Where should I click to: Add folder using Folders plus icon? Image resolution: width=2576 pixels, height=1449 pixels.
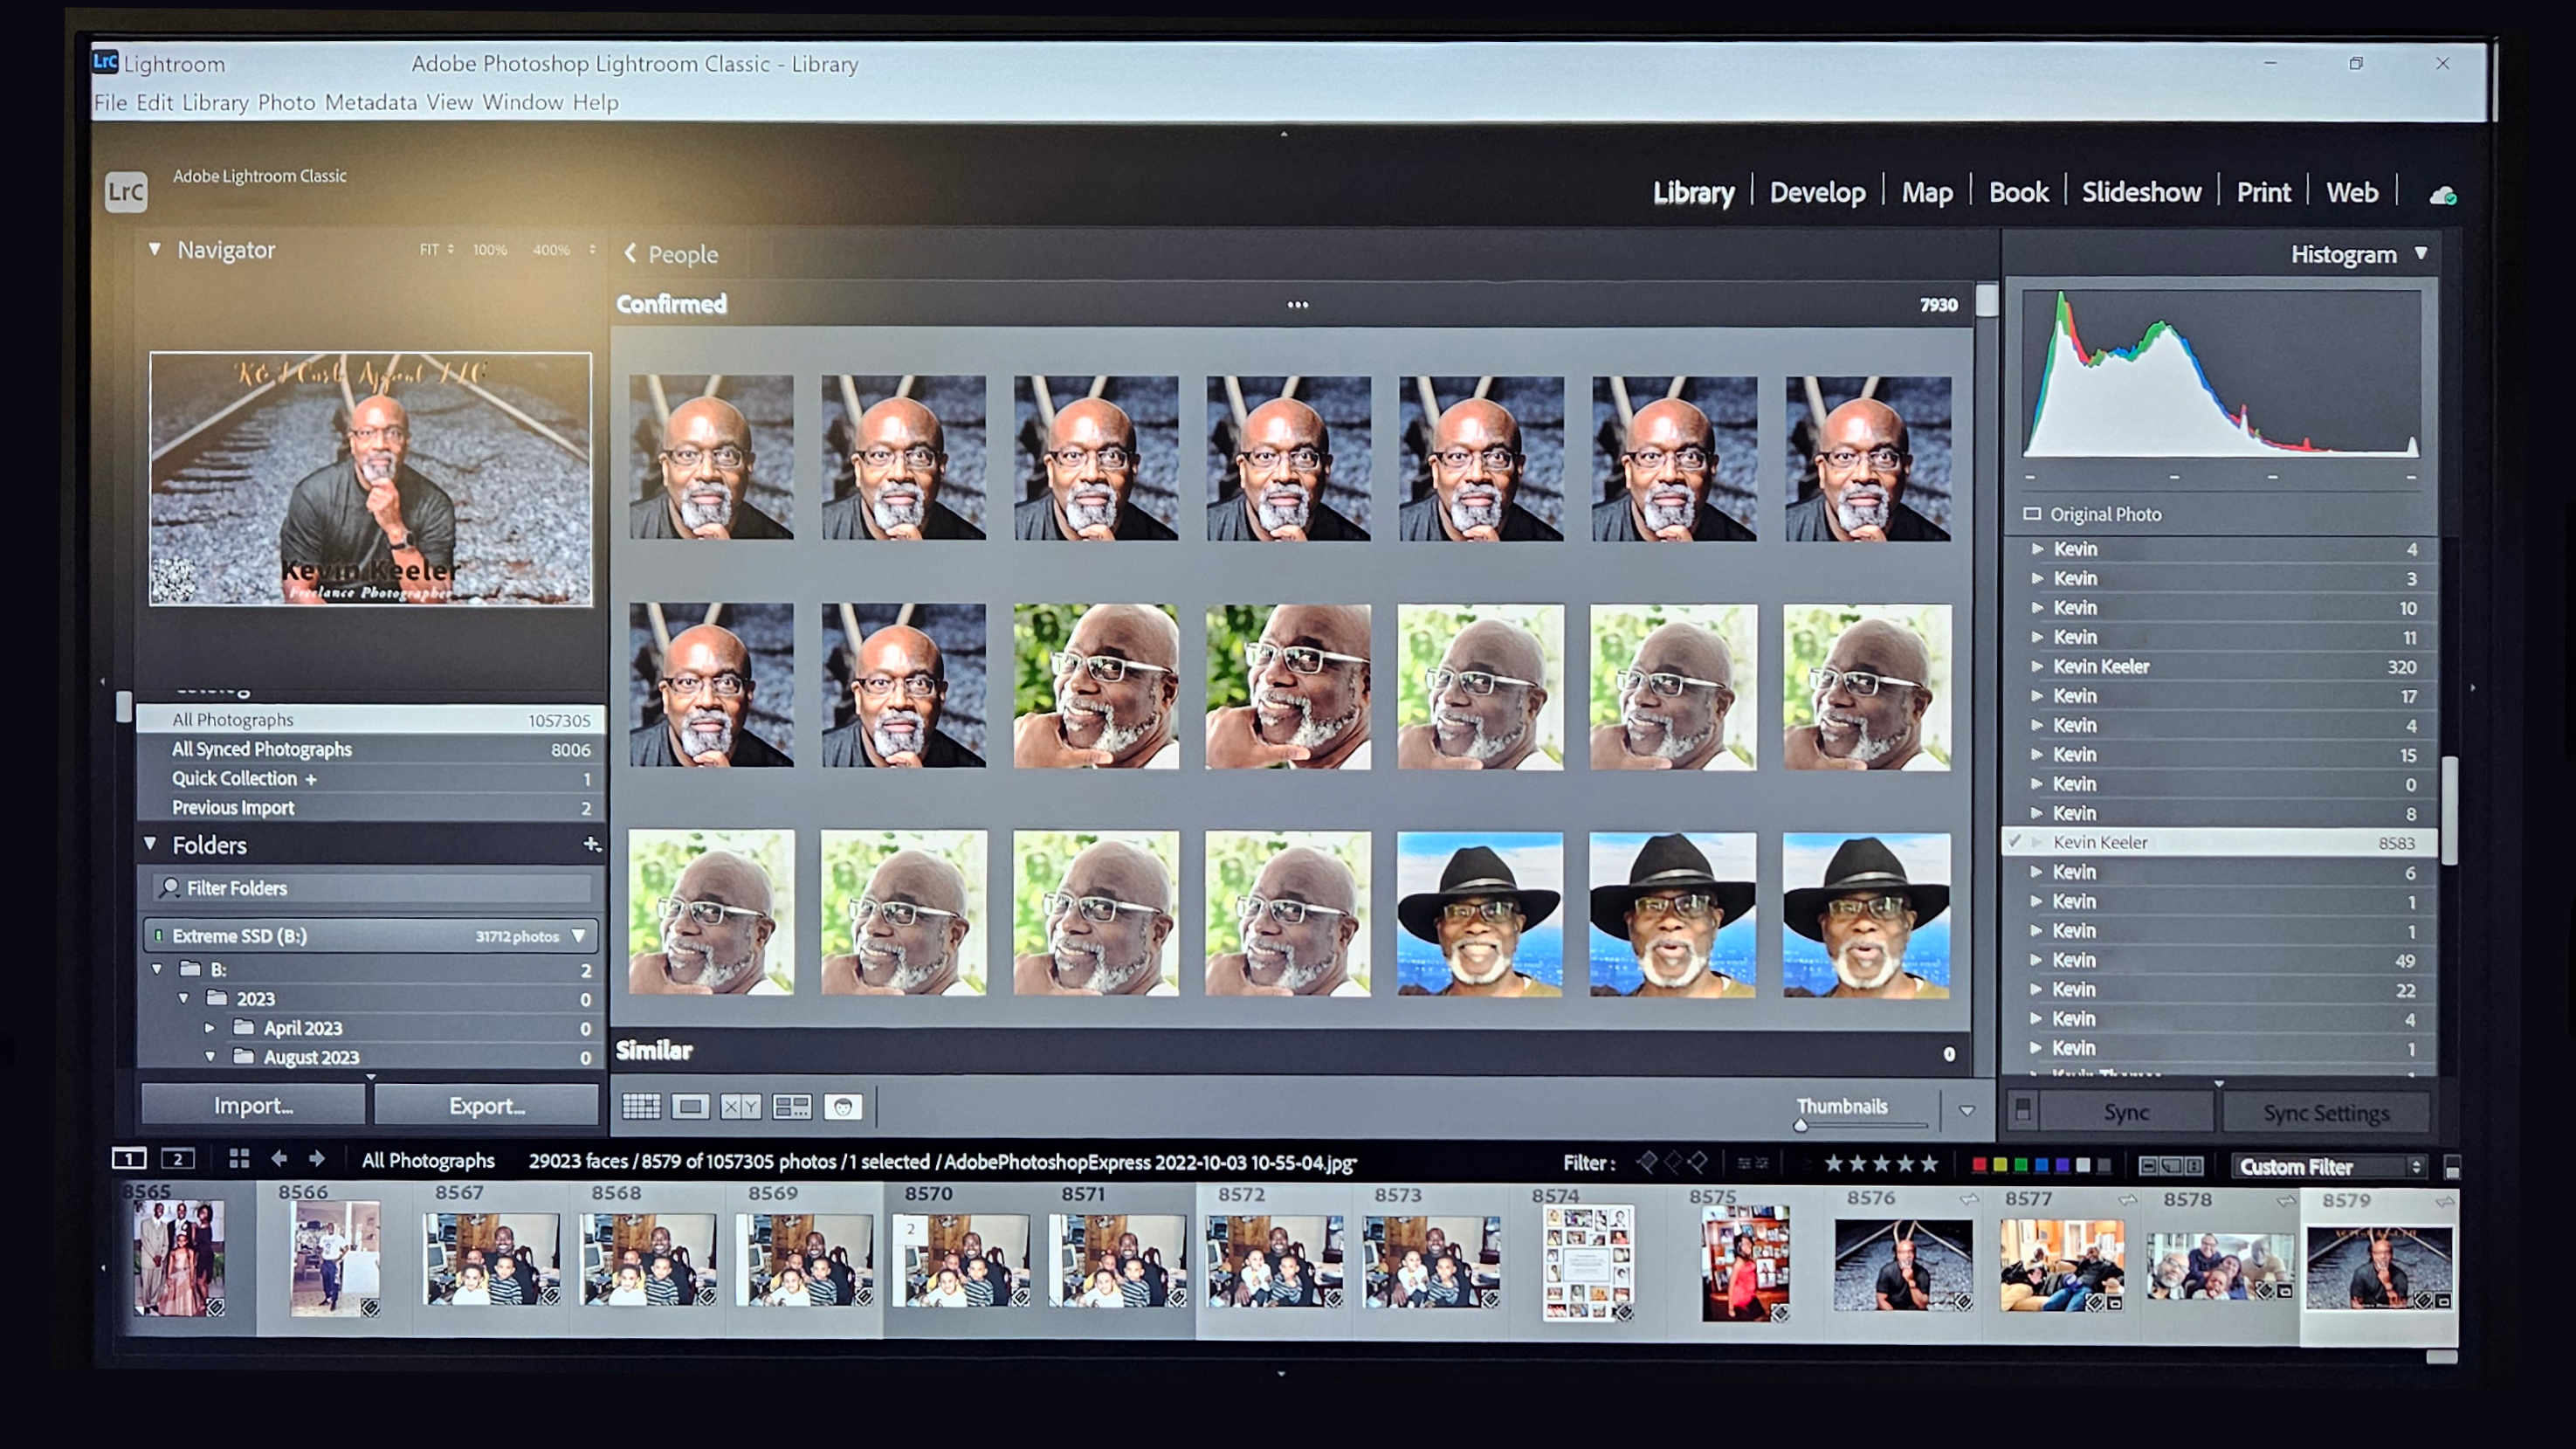tap(591, 845)
